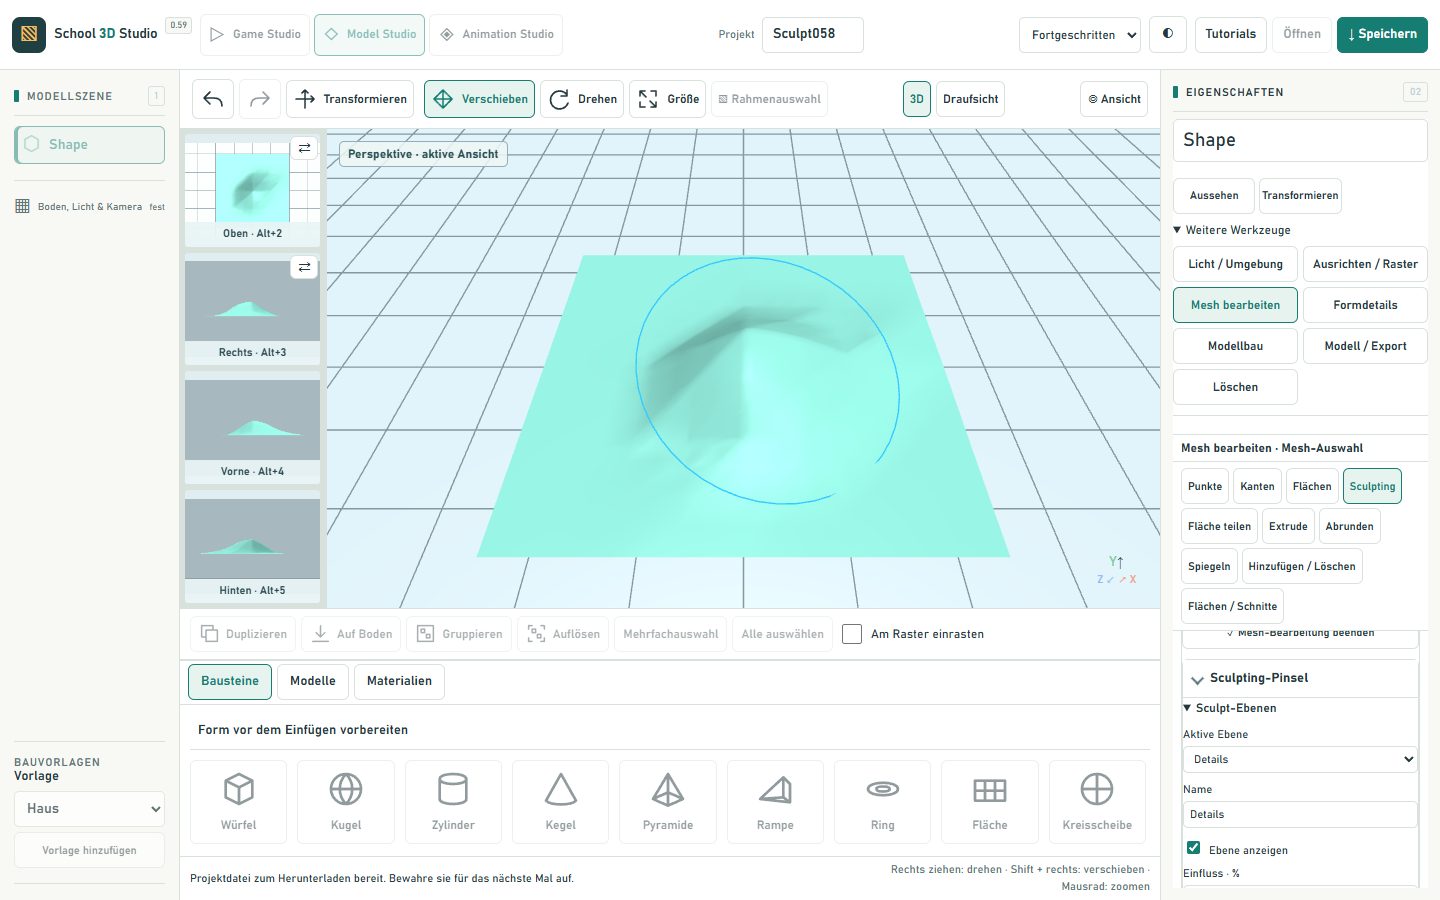
Task: Insert the Würfel building block
Action: [238, 801]
